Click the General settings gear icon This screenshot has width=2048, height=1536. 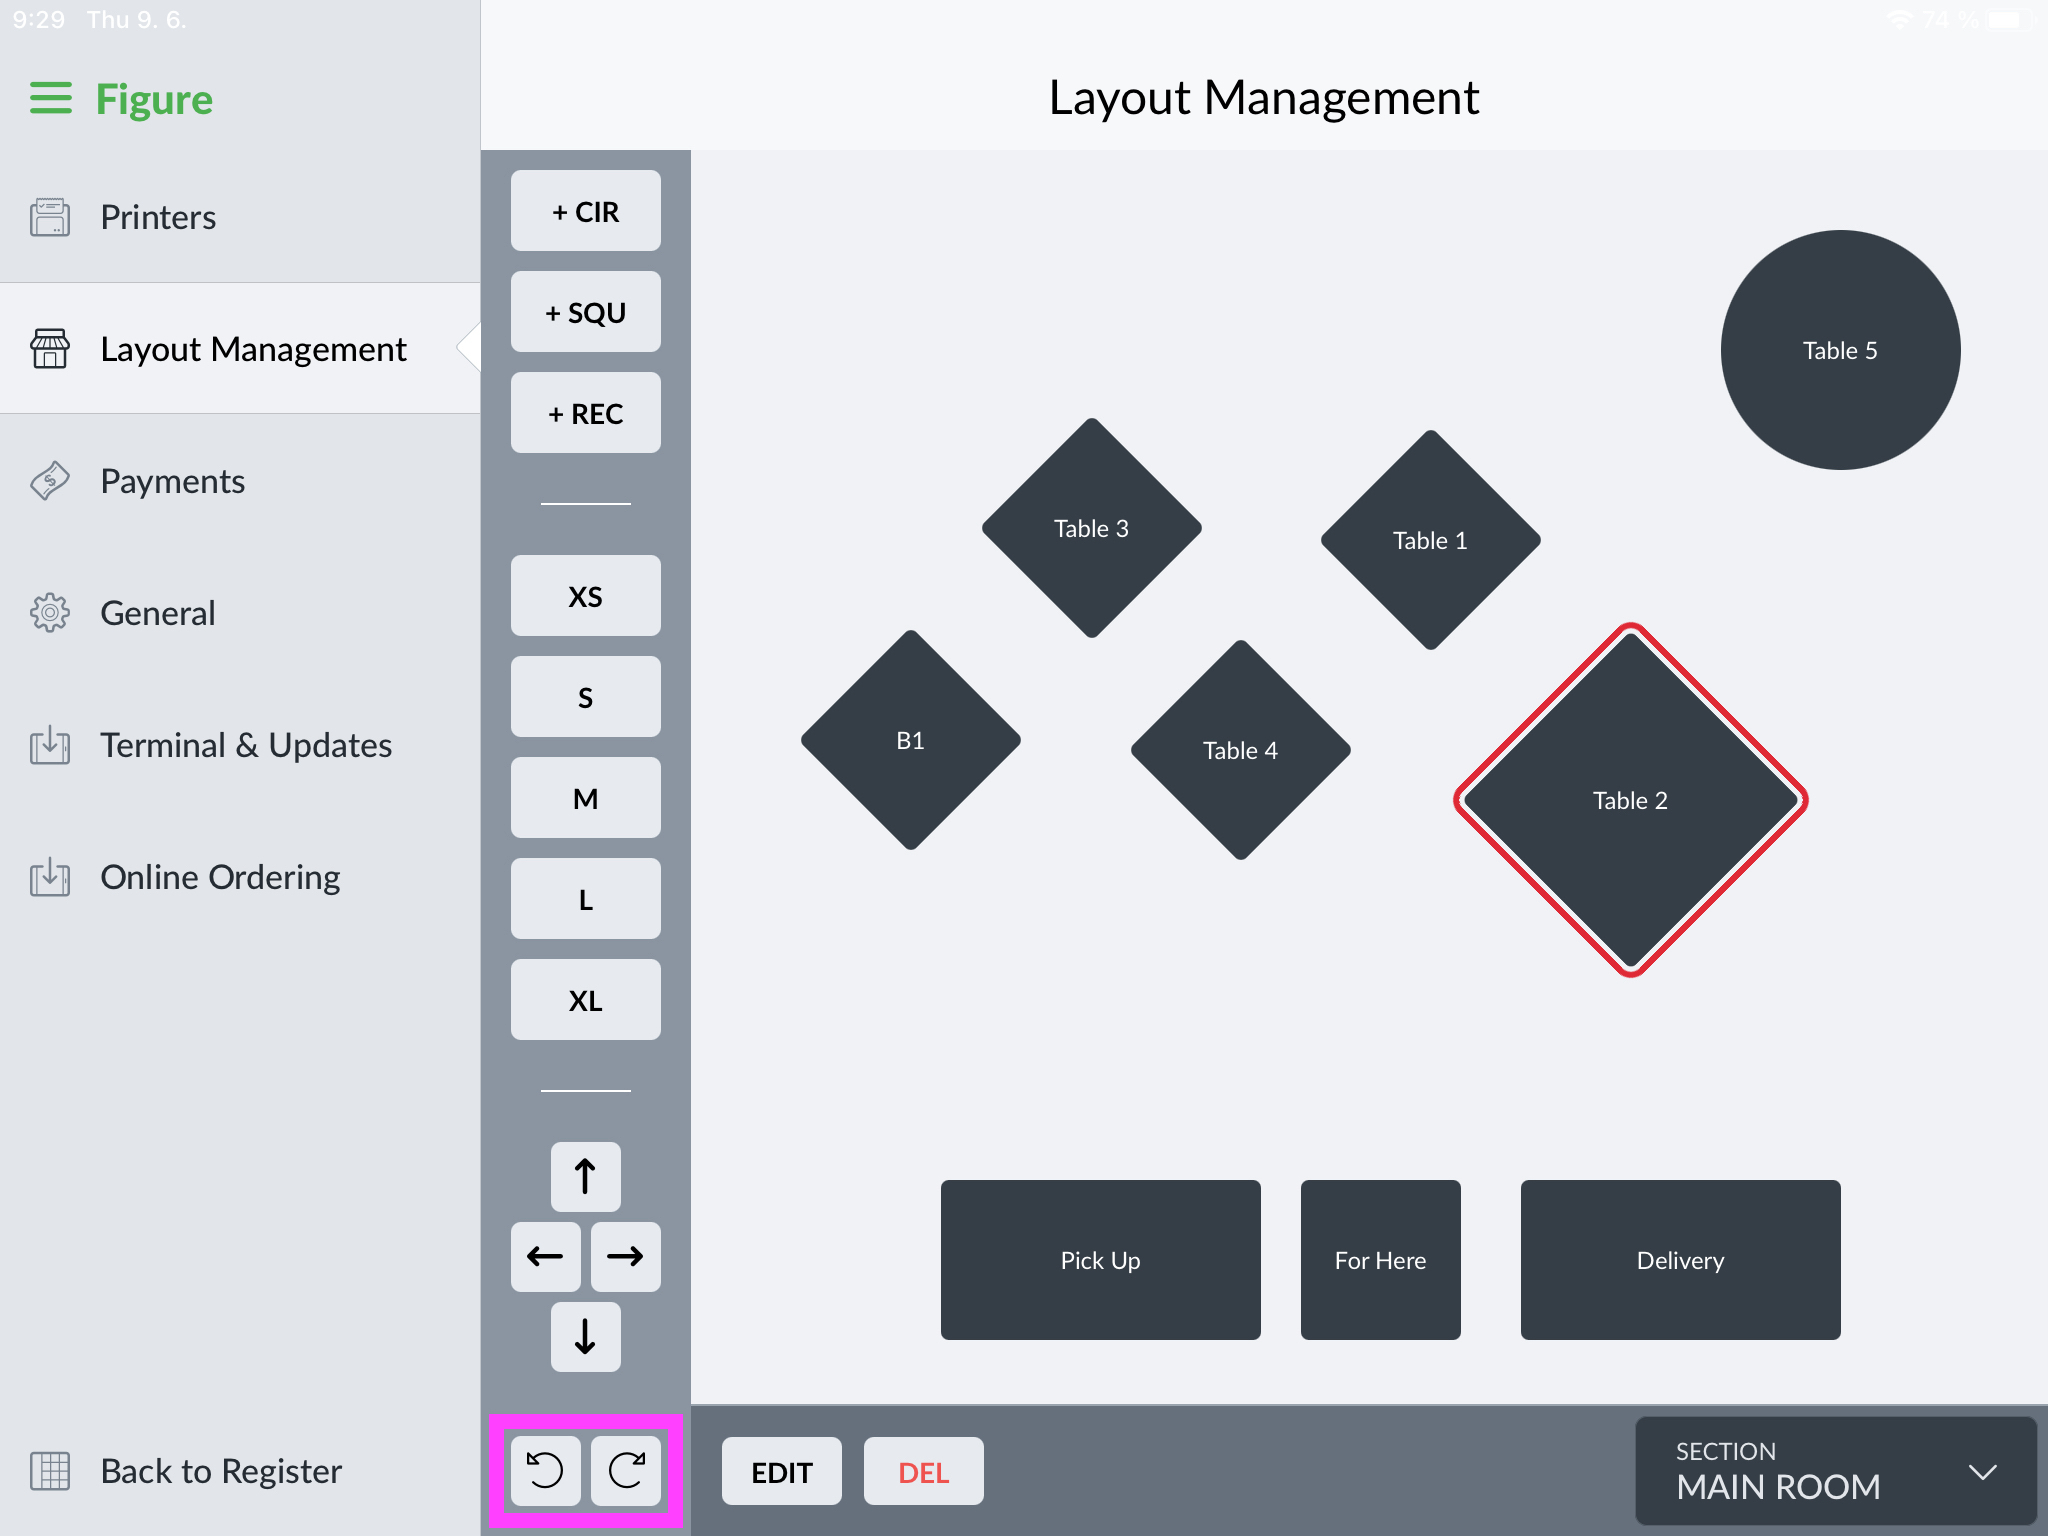coord(51,613)
